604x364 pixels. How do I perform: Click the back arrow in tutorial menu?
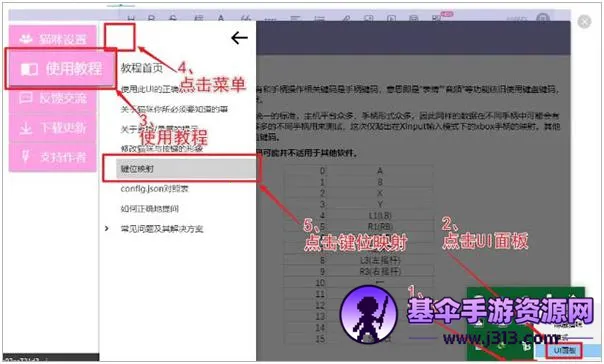pyautogui.click(x=239, y=38)
